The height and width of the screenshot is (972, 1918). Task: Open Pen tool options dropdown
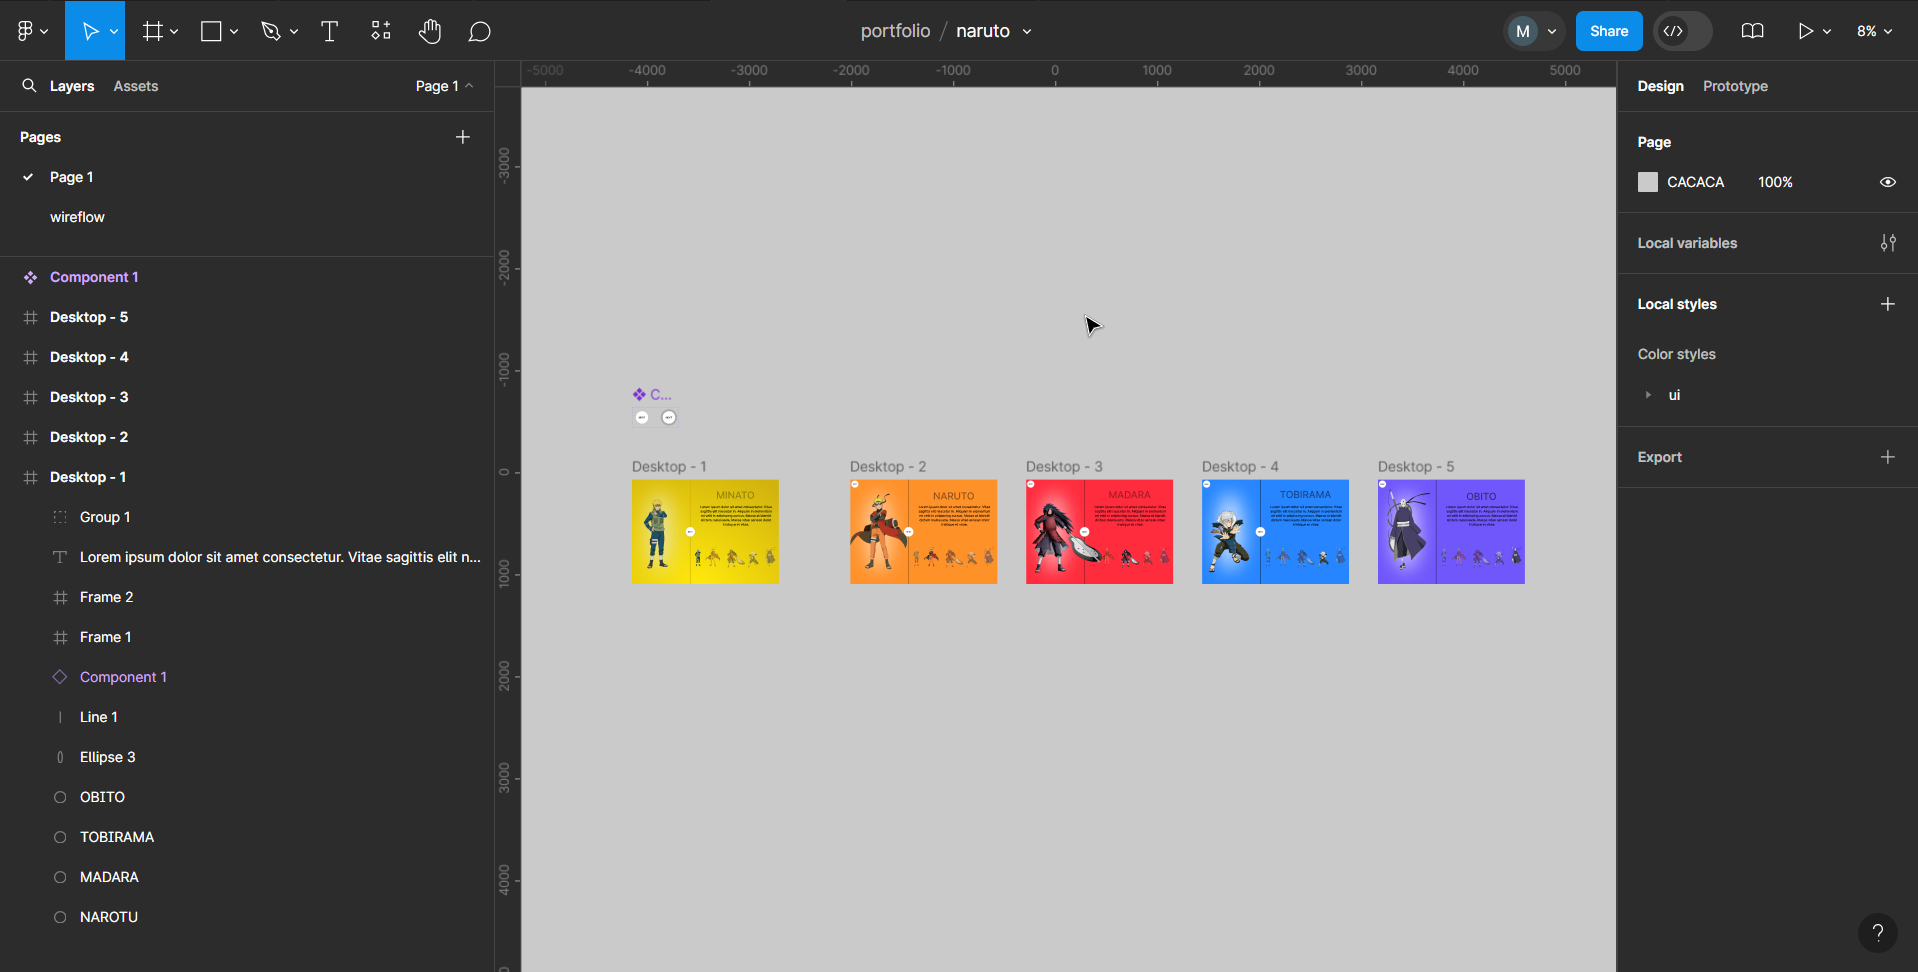coord(294,32)
